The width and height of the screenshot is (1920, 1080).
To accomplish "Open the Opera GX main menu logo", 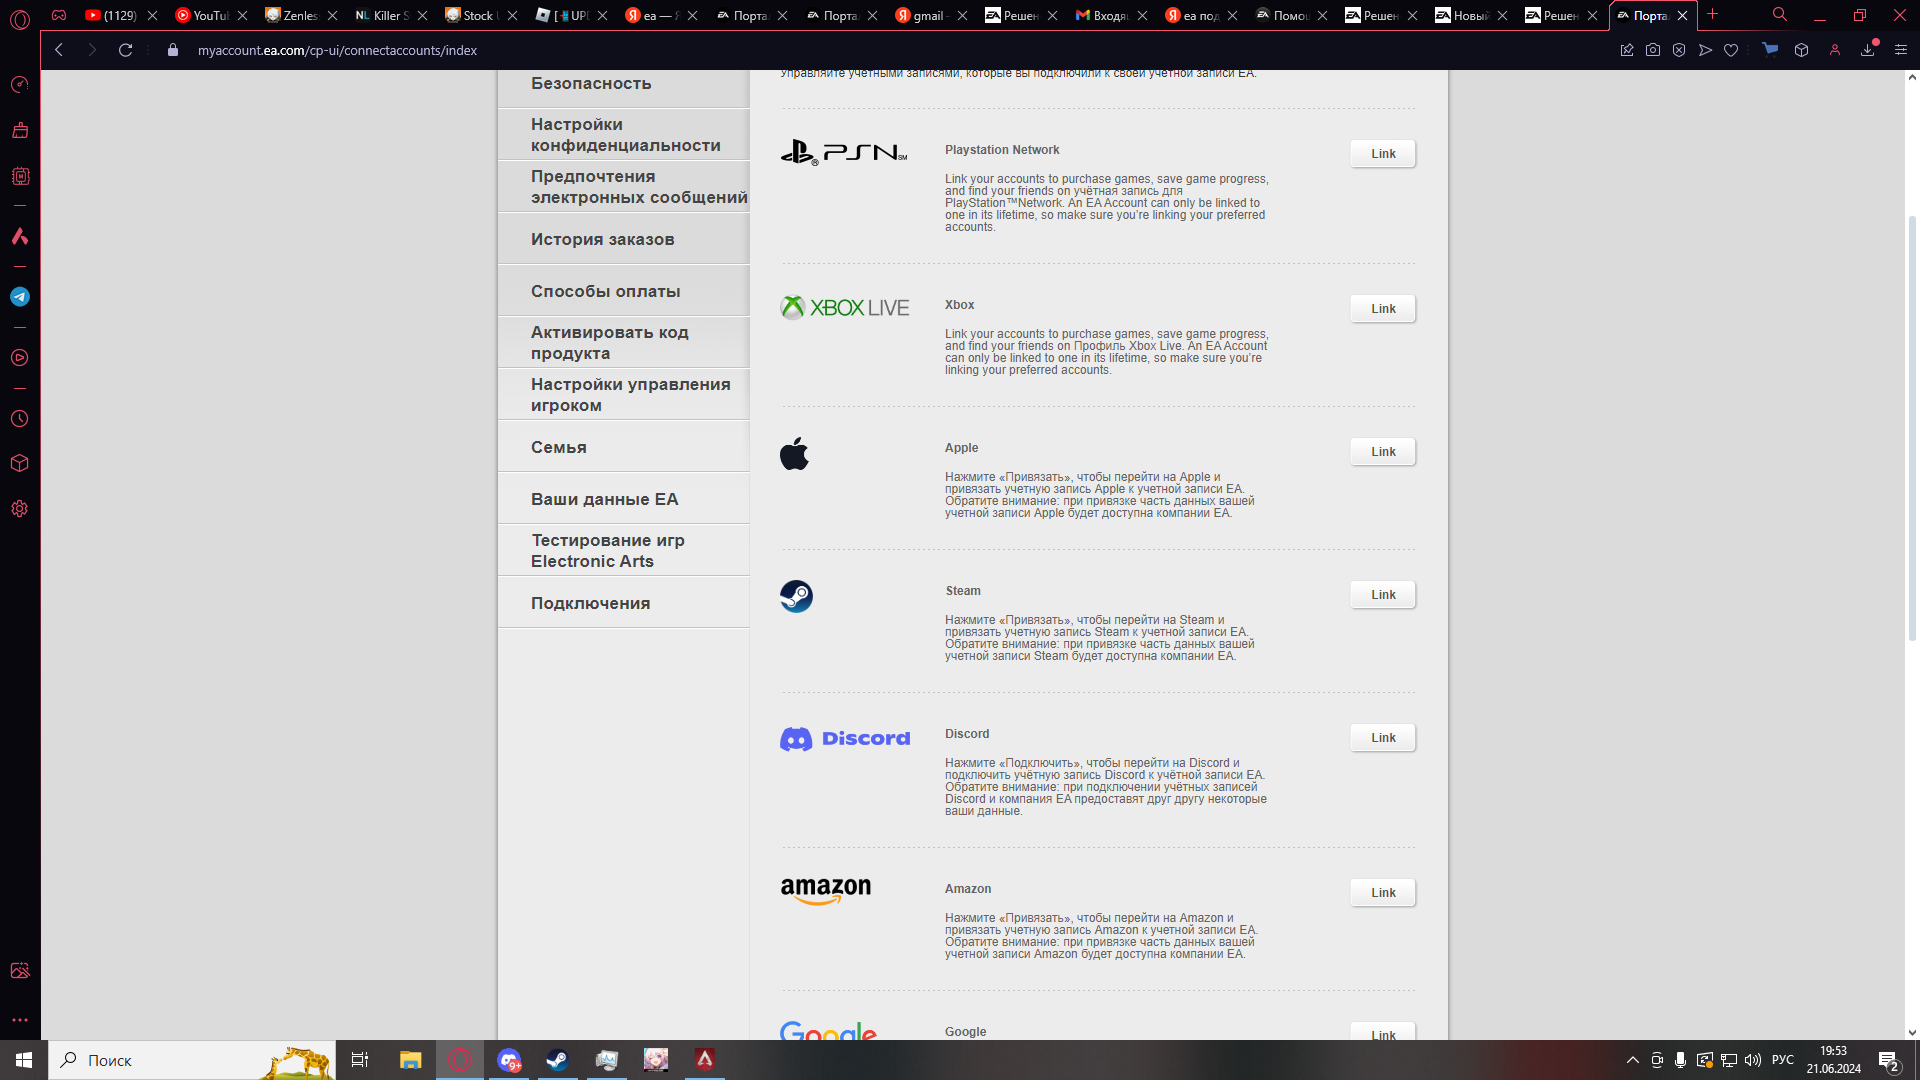I will click(20, 18).
